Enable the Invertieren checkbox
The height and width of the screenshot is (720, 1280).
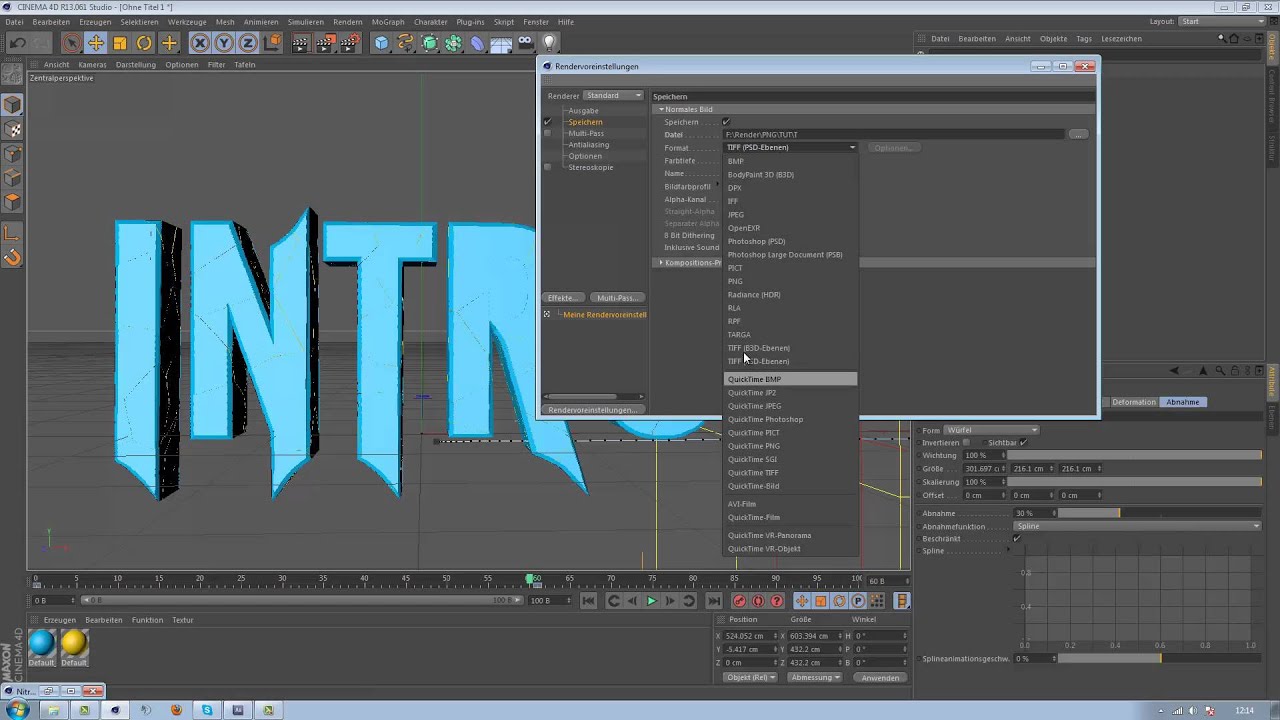coord(966,442)
